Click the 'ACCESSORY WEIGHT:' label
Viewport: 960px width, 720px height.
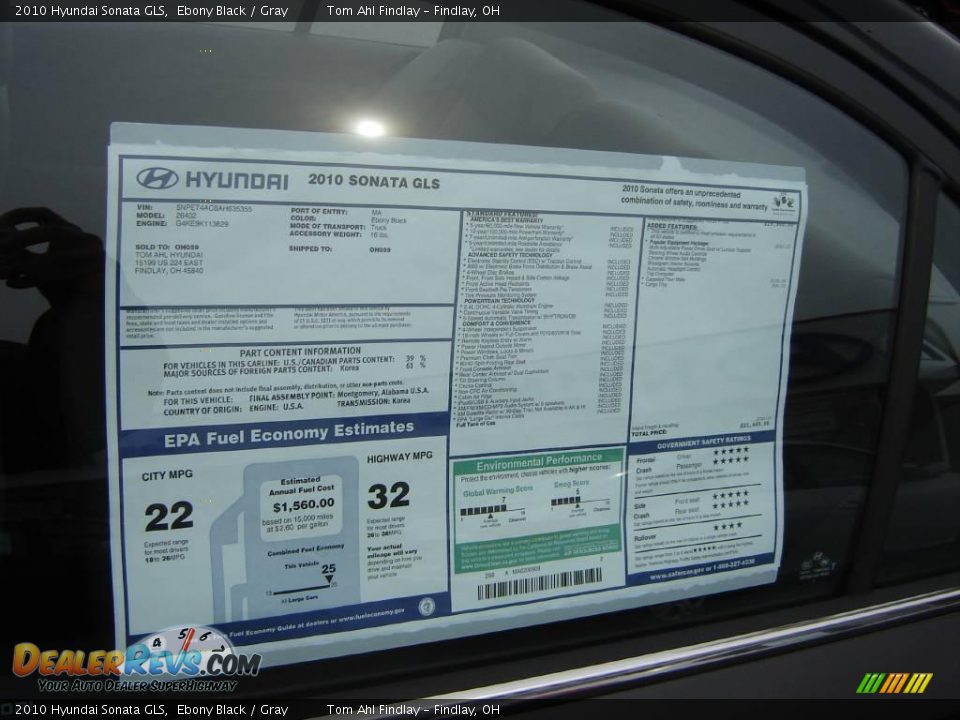pos(325,234)
